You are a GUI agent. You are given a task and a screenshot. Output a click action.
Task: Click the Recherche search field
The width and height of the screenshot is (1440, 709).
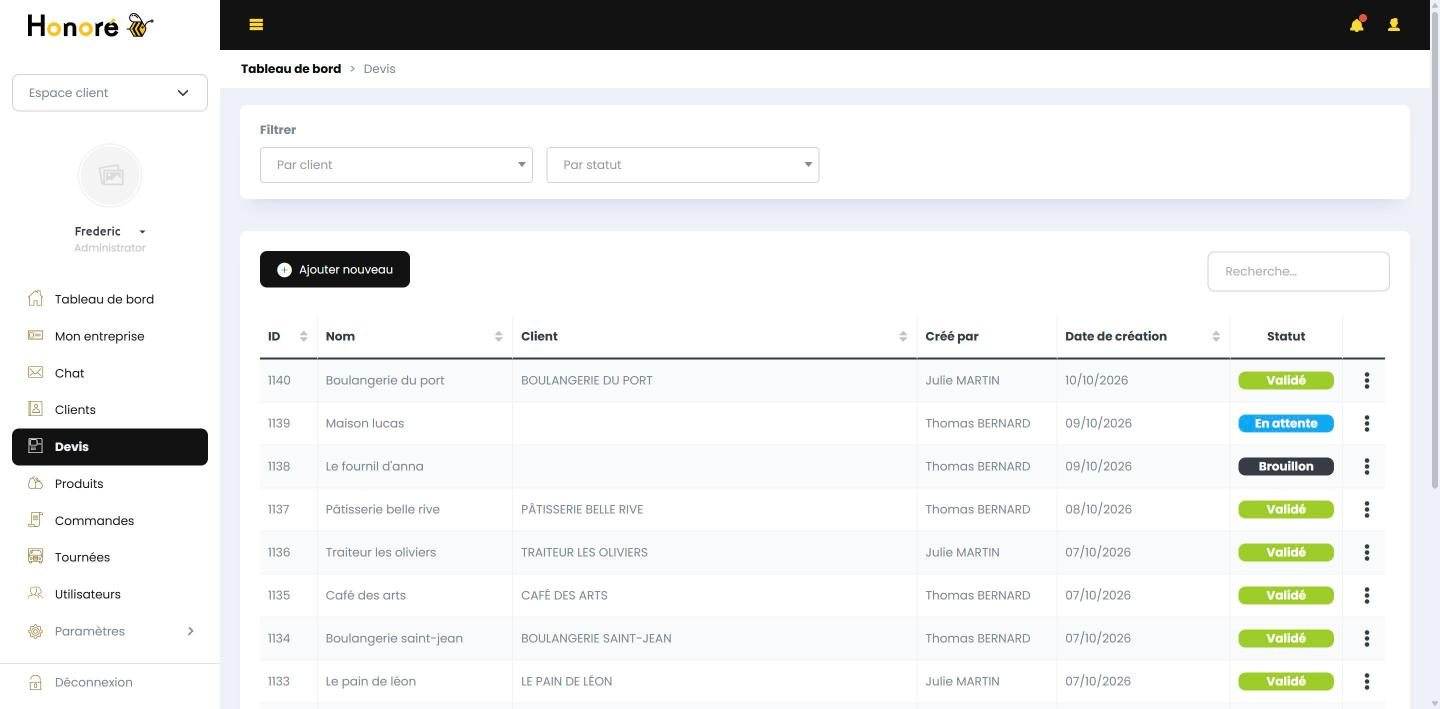click(1298, 271)
